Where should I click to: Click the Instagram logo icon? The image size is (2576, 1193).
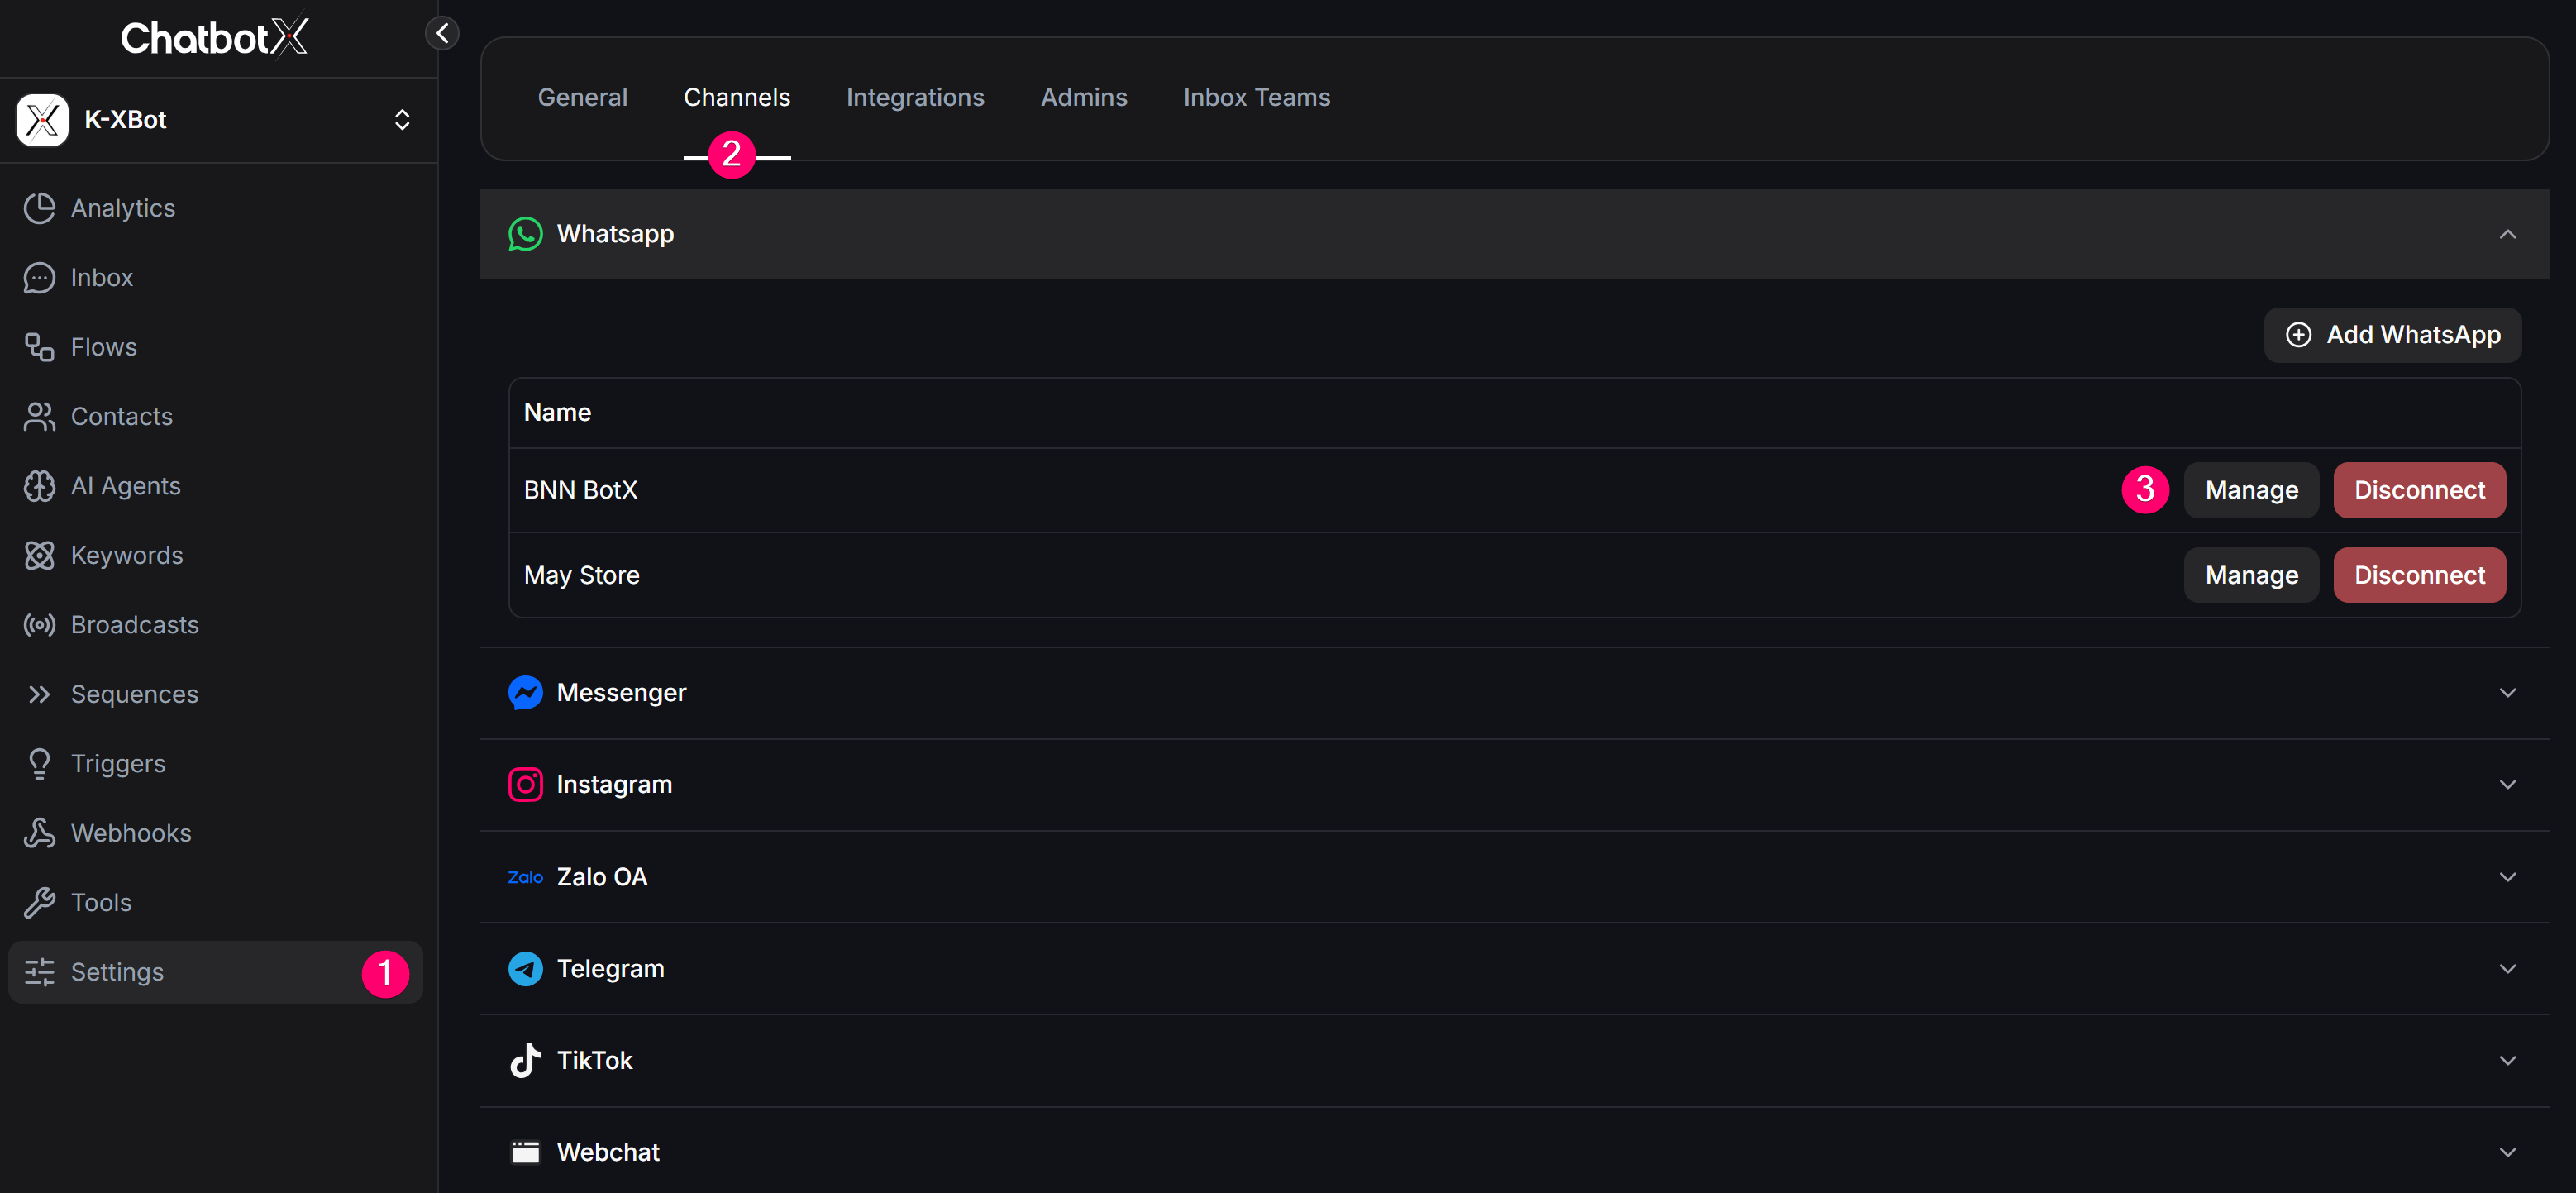coord(525,785)
